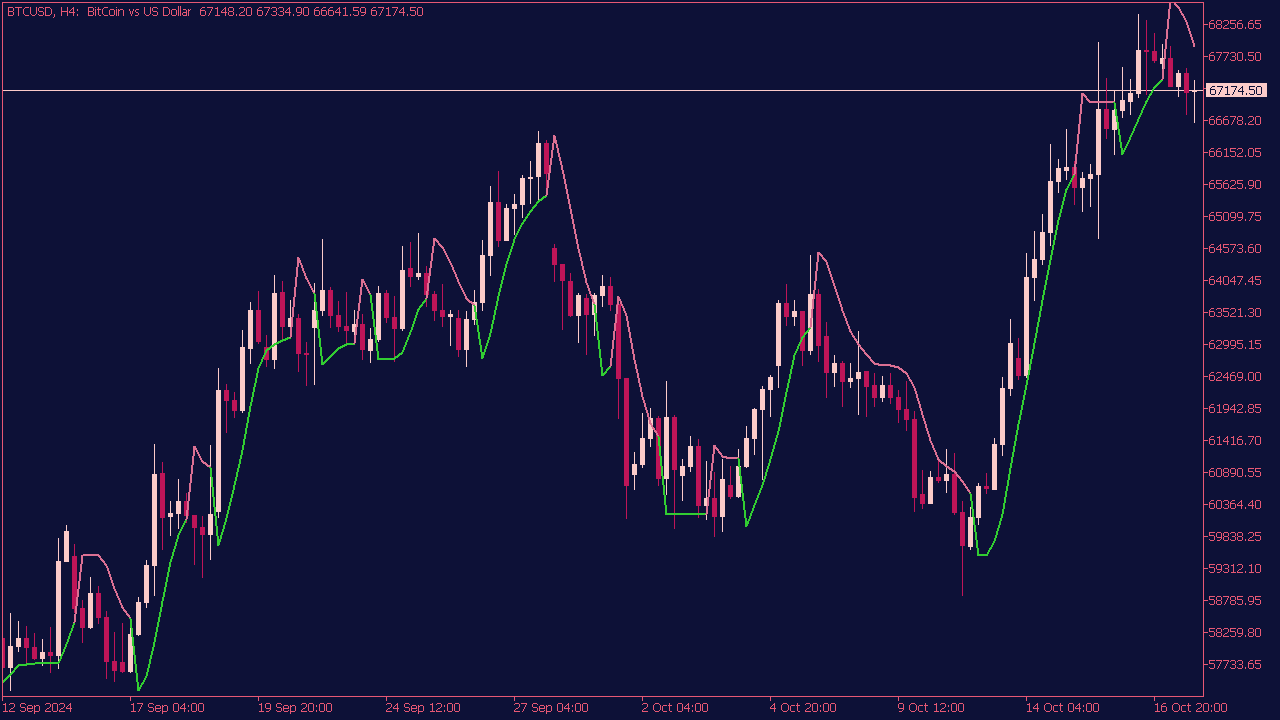Click the 24 Sep 12:00 time label
The height and width of the screenshot is (720, 1280).
423,708
